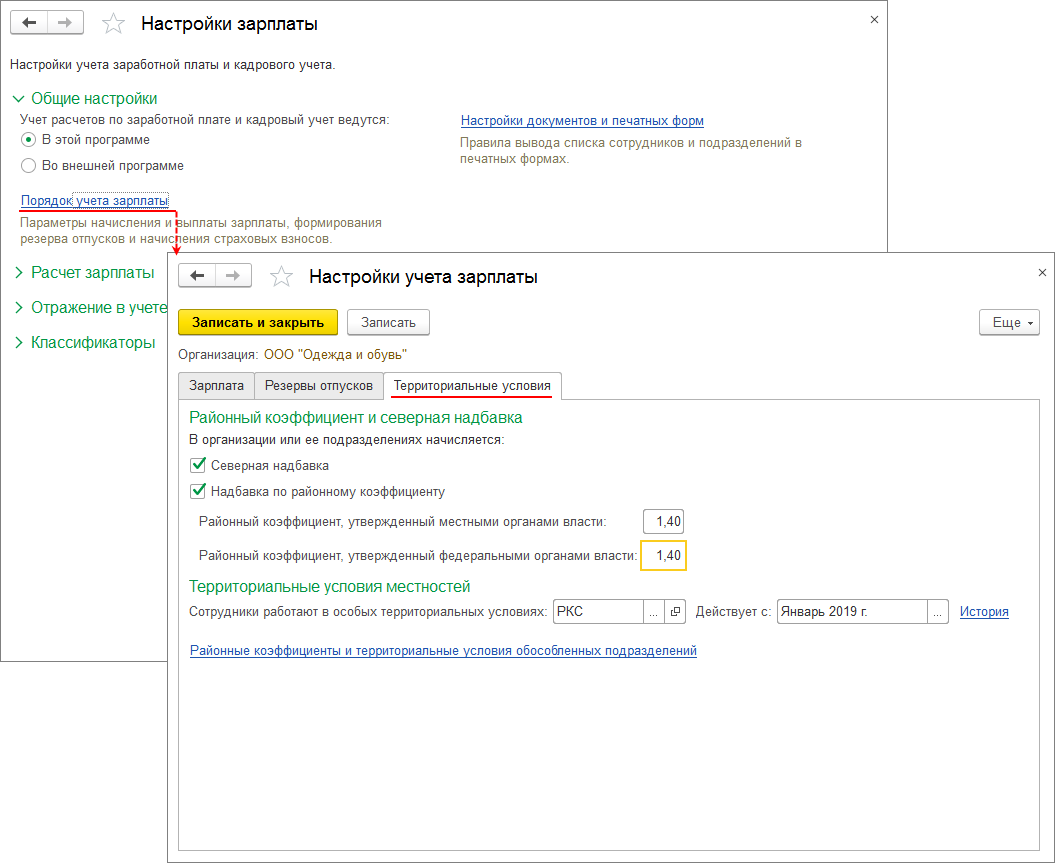Switch to the Зарплата tab
Image resolution: width=1057 pixels, height=865 pixels.
[x=216, y=385]
